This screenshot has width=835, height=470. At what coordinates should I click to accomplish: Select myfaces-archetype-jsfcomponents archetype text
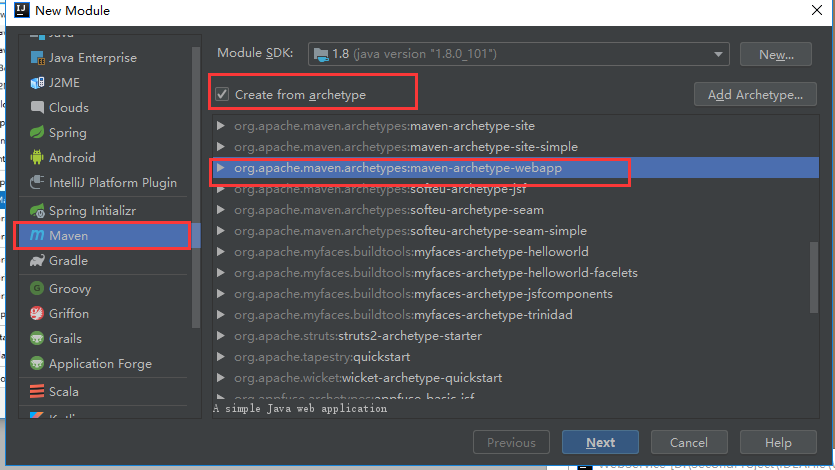(423, 294)
